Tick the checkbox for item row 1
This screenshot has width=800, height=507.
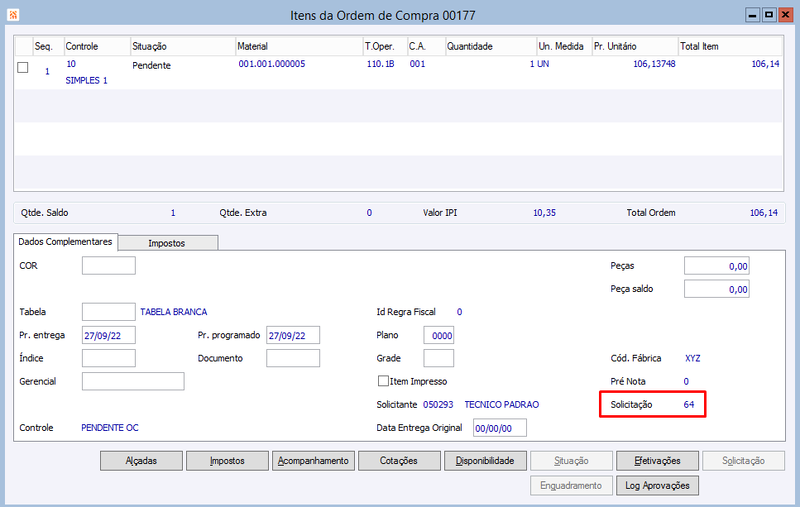point(22,67)
